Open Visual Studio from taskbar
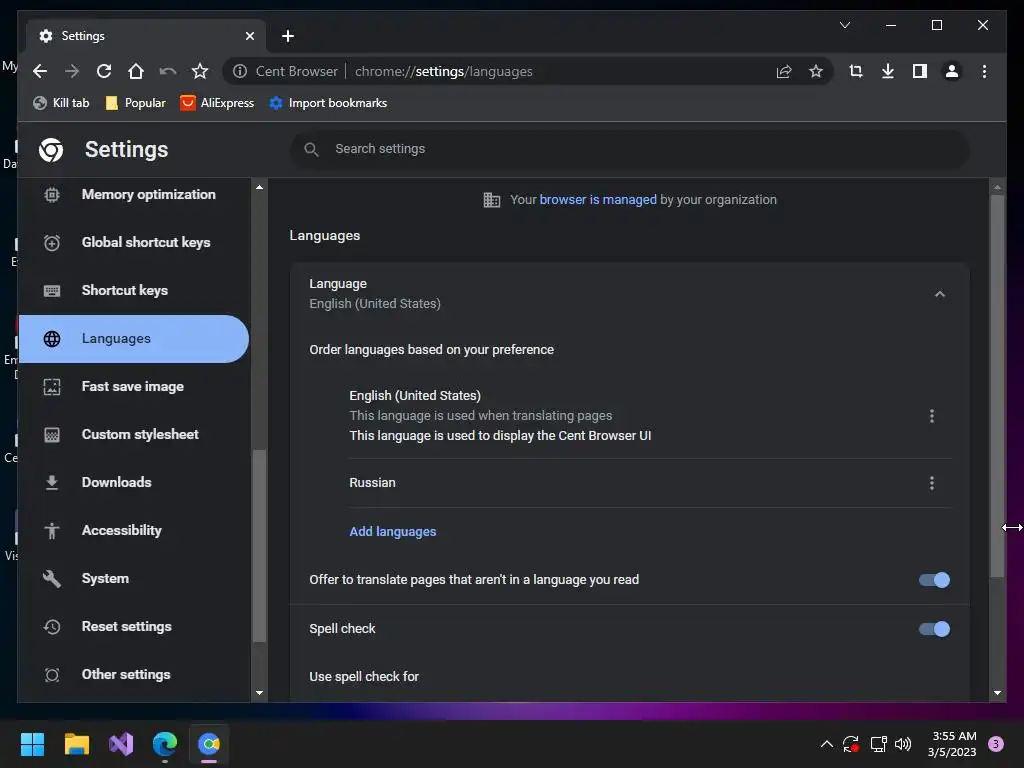The image size is (1024, 768). click(121, 744)
